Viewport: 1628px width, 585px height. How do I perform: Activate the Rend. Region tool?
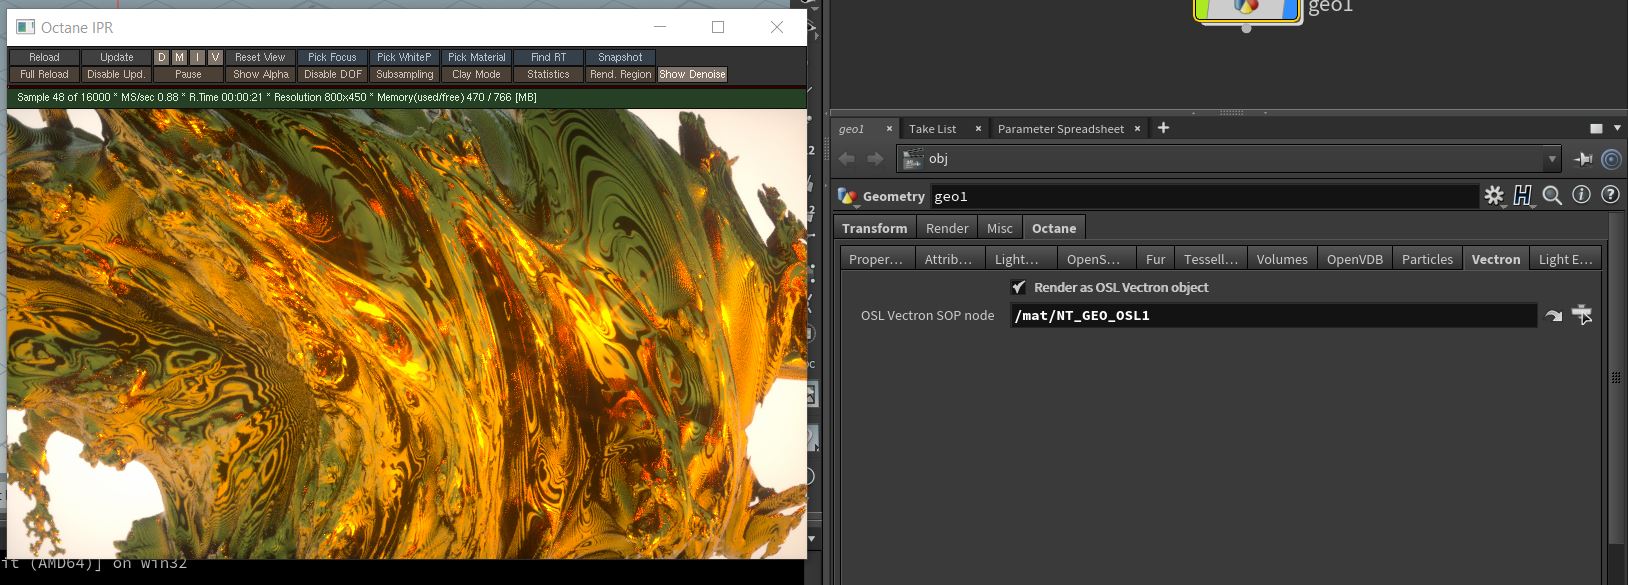click(620, 74)
